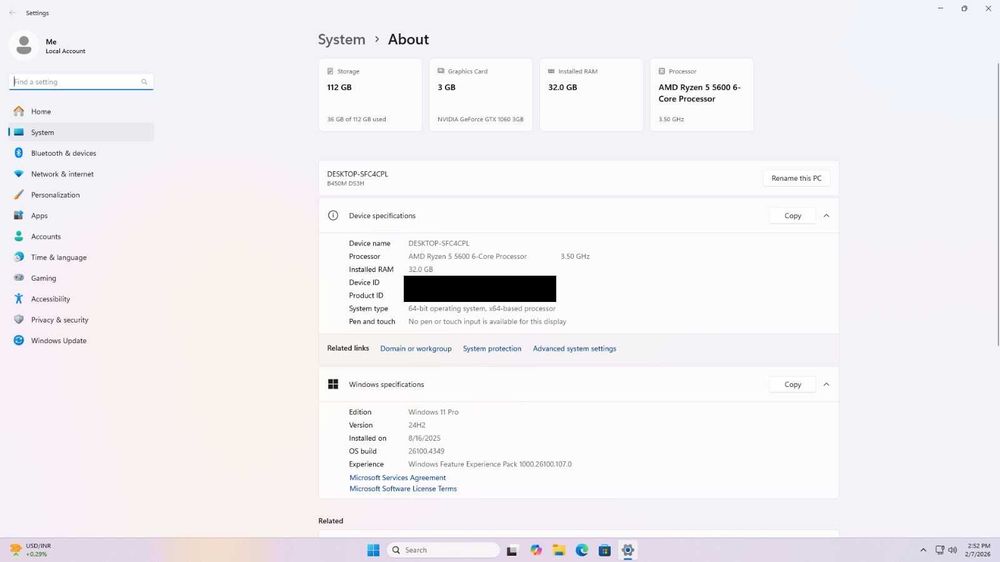Click the Installed on date 8/16/2025
Screen dimensions: 1000x562
(x=424, y=438)
